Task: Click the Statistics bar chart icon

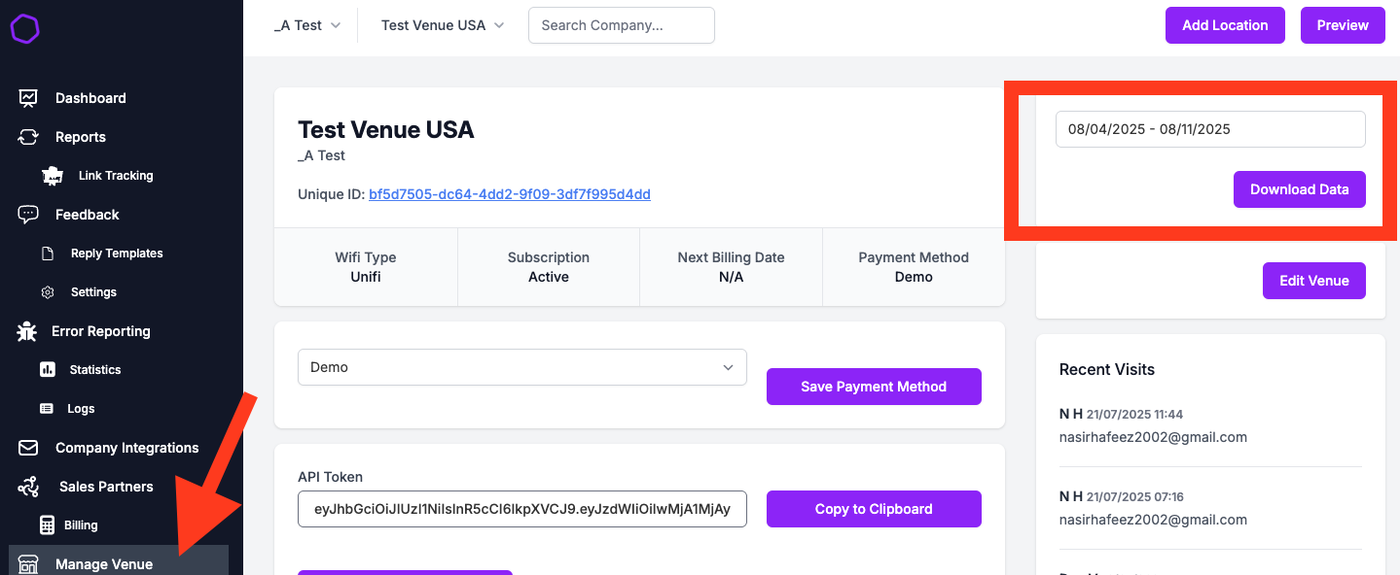Action: point(47,370)
